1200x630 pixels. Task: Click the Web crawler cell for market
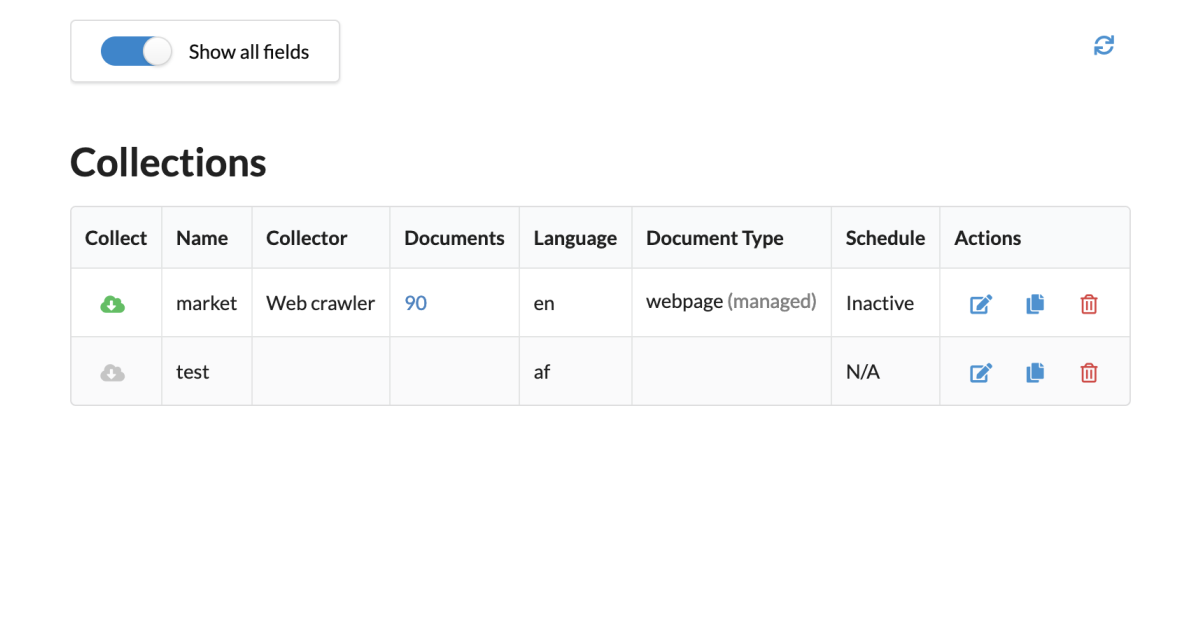(320, 303)
